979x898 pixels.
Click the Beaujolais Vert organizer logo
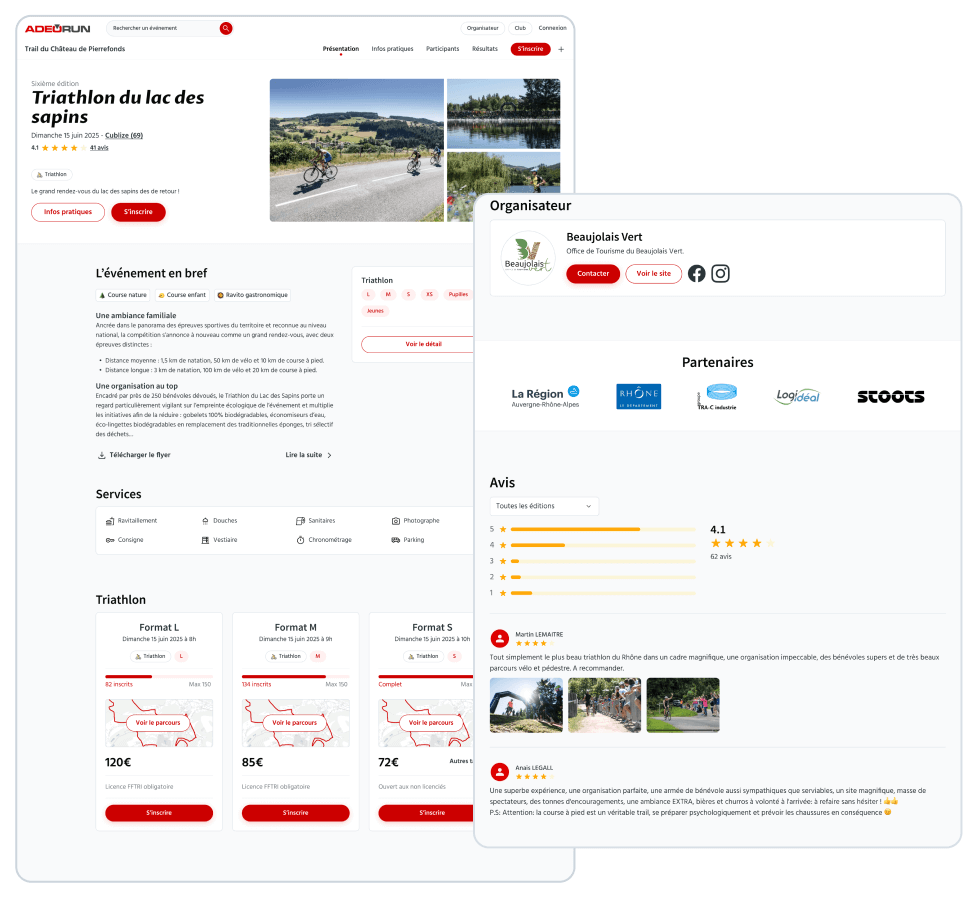[527, 258]
